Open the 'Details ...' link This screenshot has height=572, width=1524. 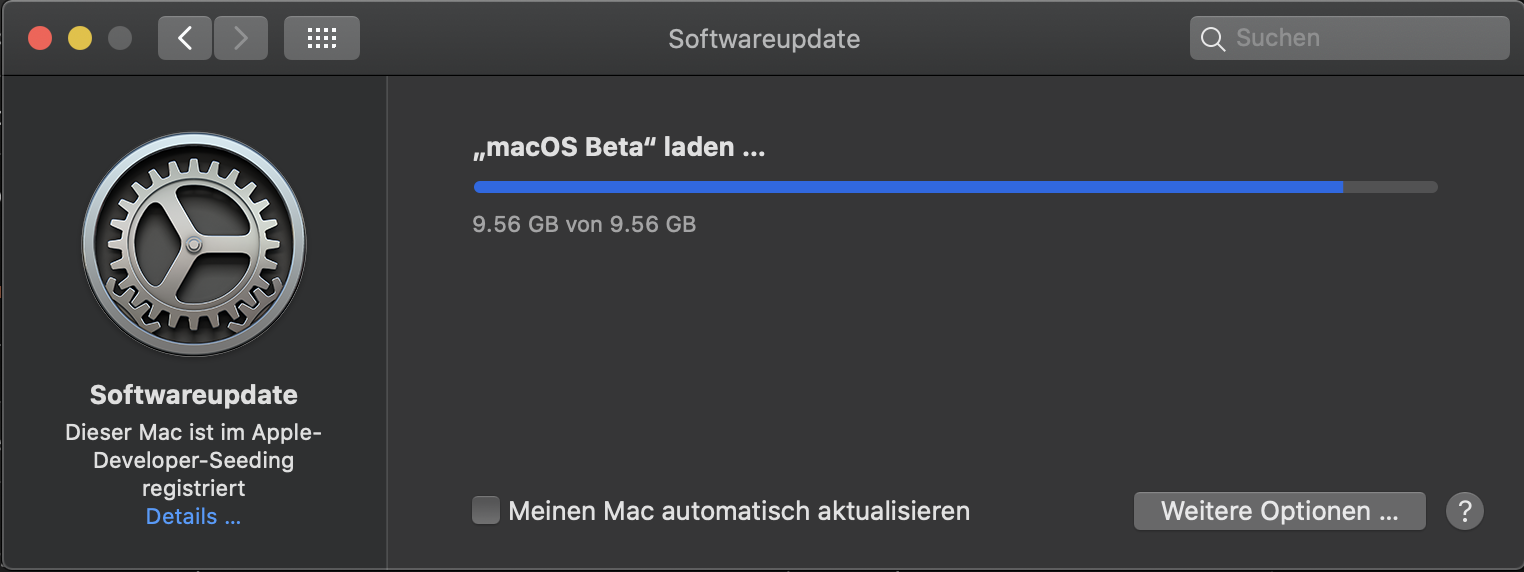pyautogui.click(x=194, y=517)
